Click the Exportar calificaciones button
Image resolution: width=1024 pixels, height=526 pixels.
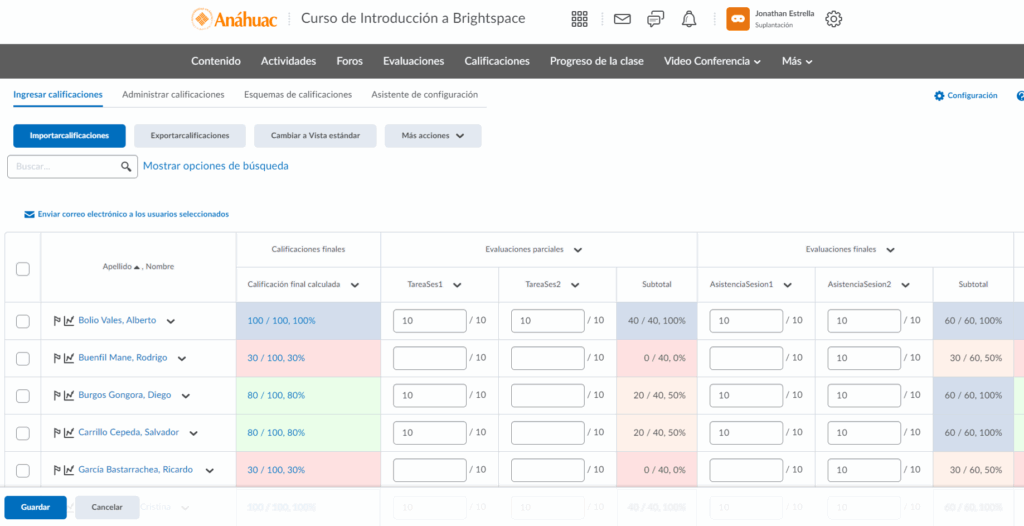[190, 136]
